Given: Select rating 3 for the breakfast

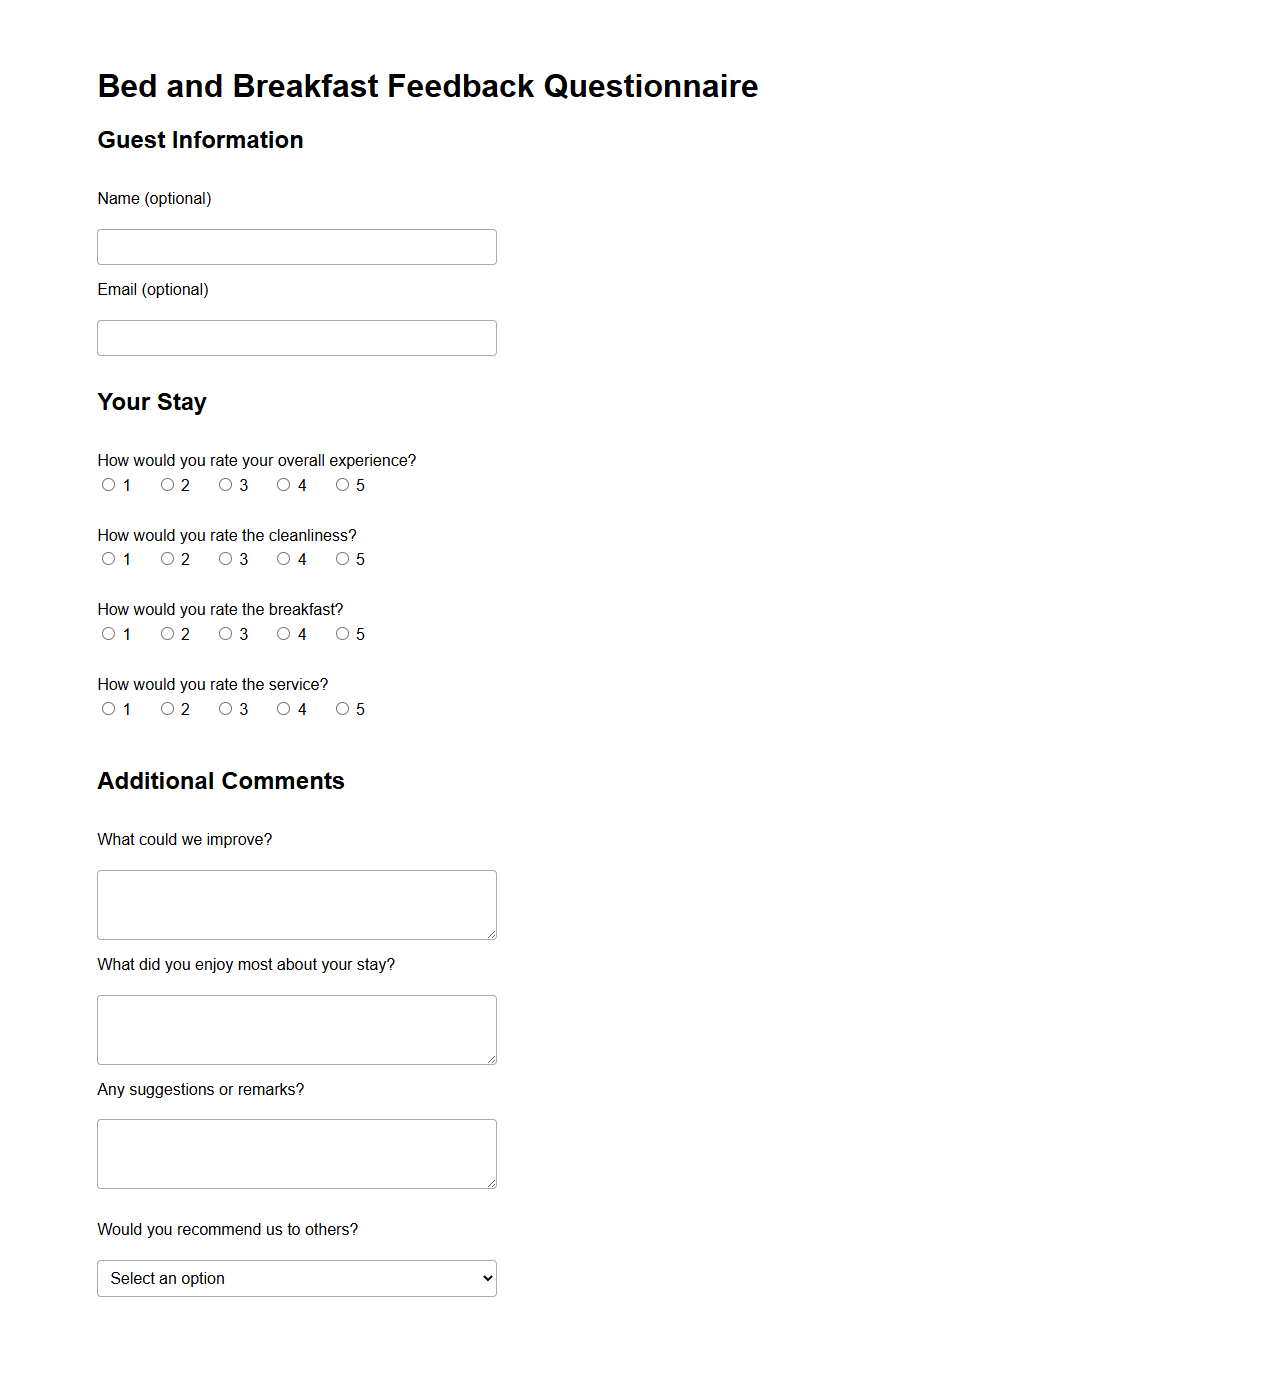Looking at the screenshot, I should pos(225,633).
